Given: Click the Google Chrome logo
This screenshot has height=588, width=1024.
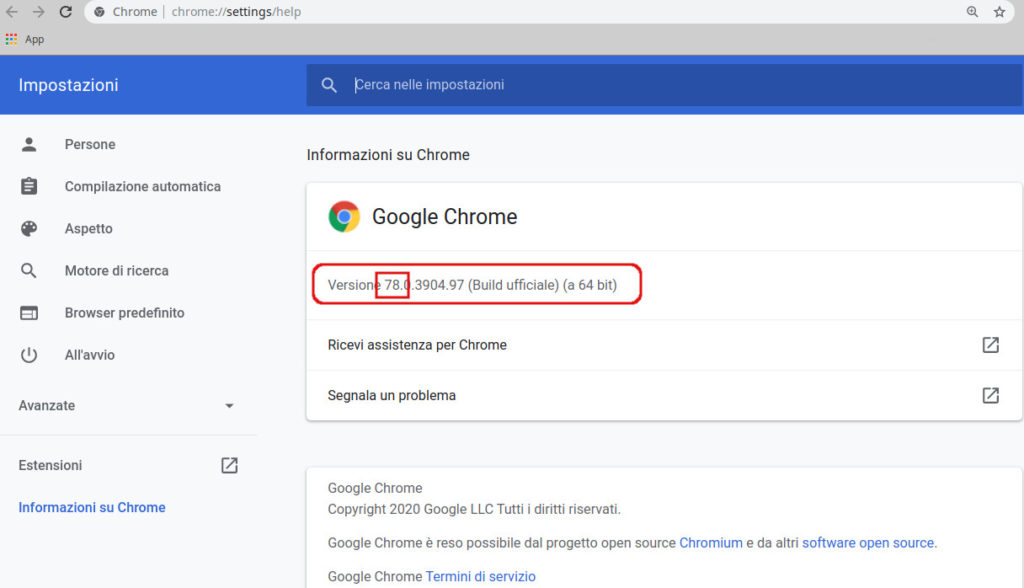Looking at the screenshot, I should (x=344, y=217).
